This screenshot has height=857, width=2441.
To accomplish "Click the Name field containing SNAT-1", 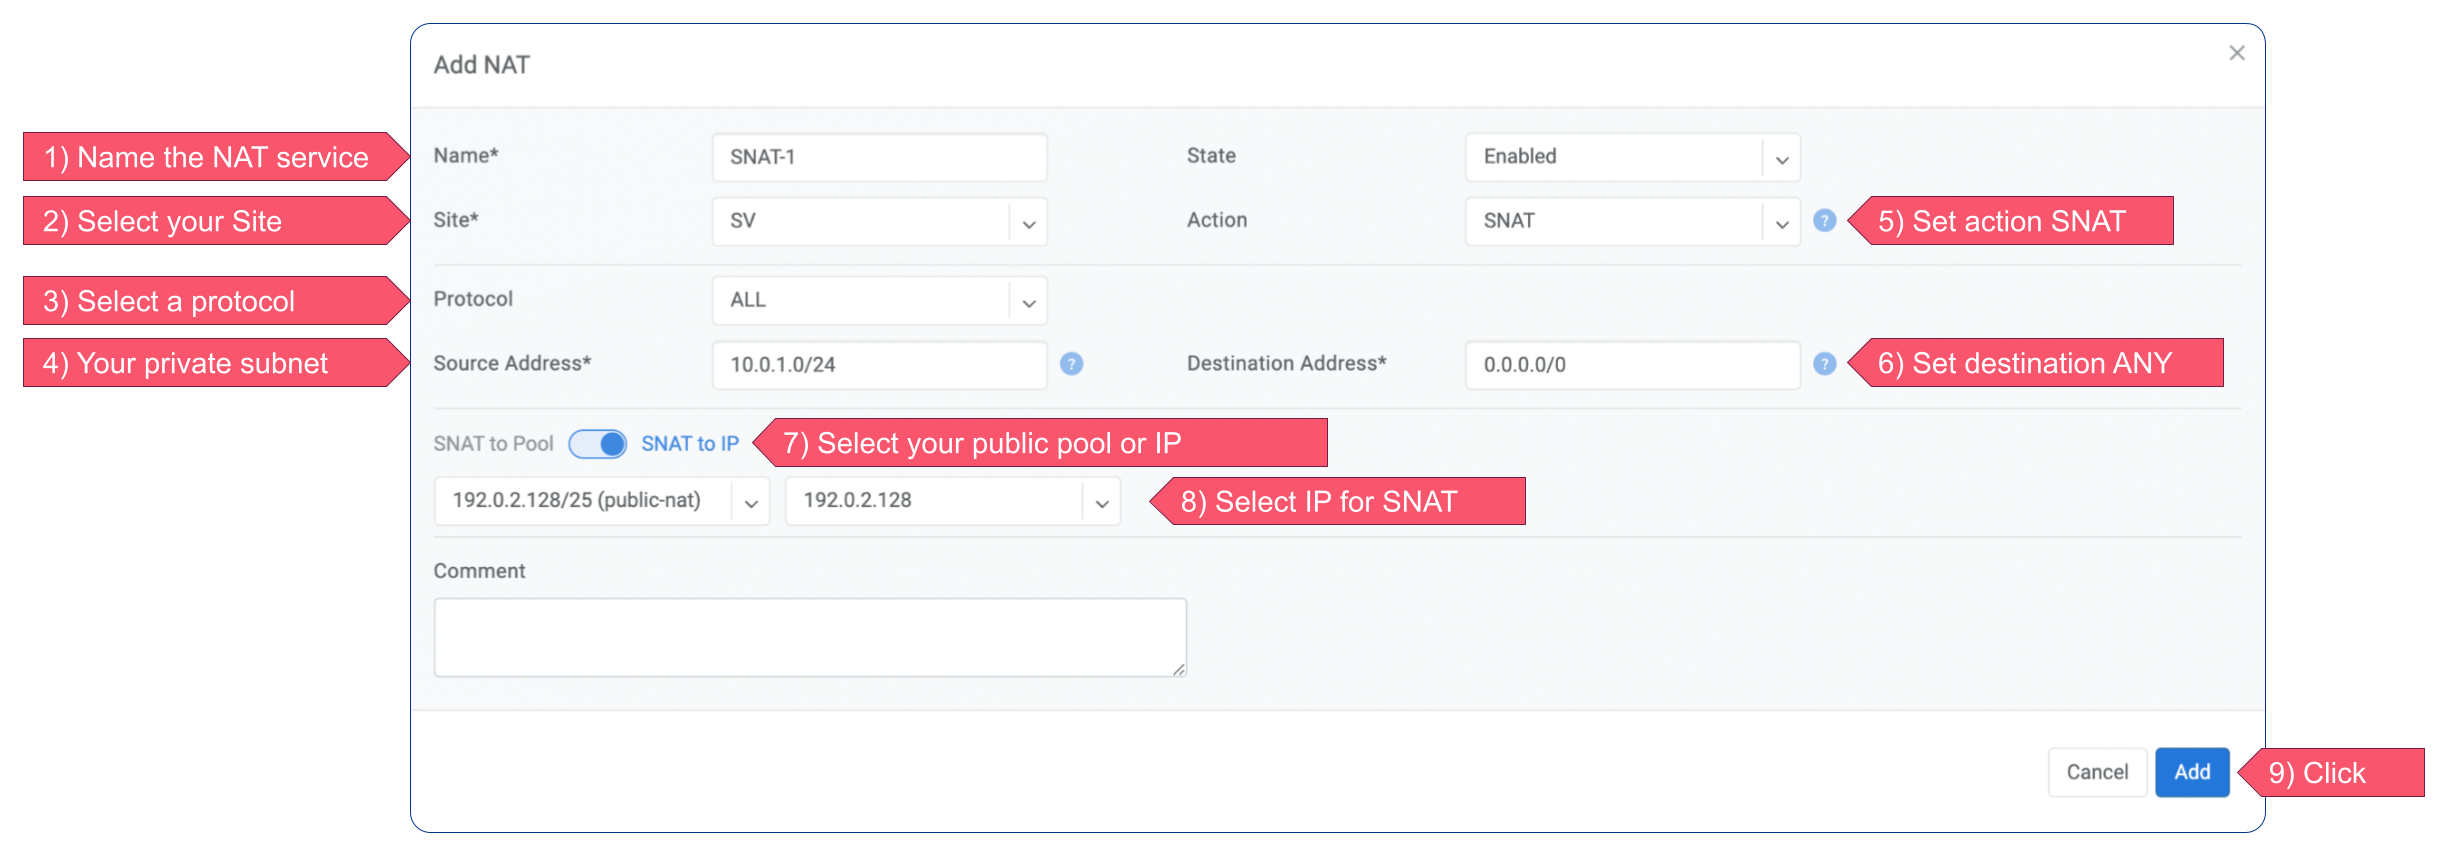I will coord(879,157).
